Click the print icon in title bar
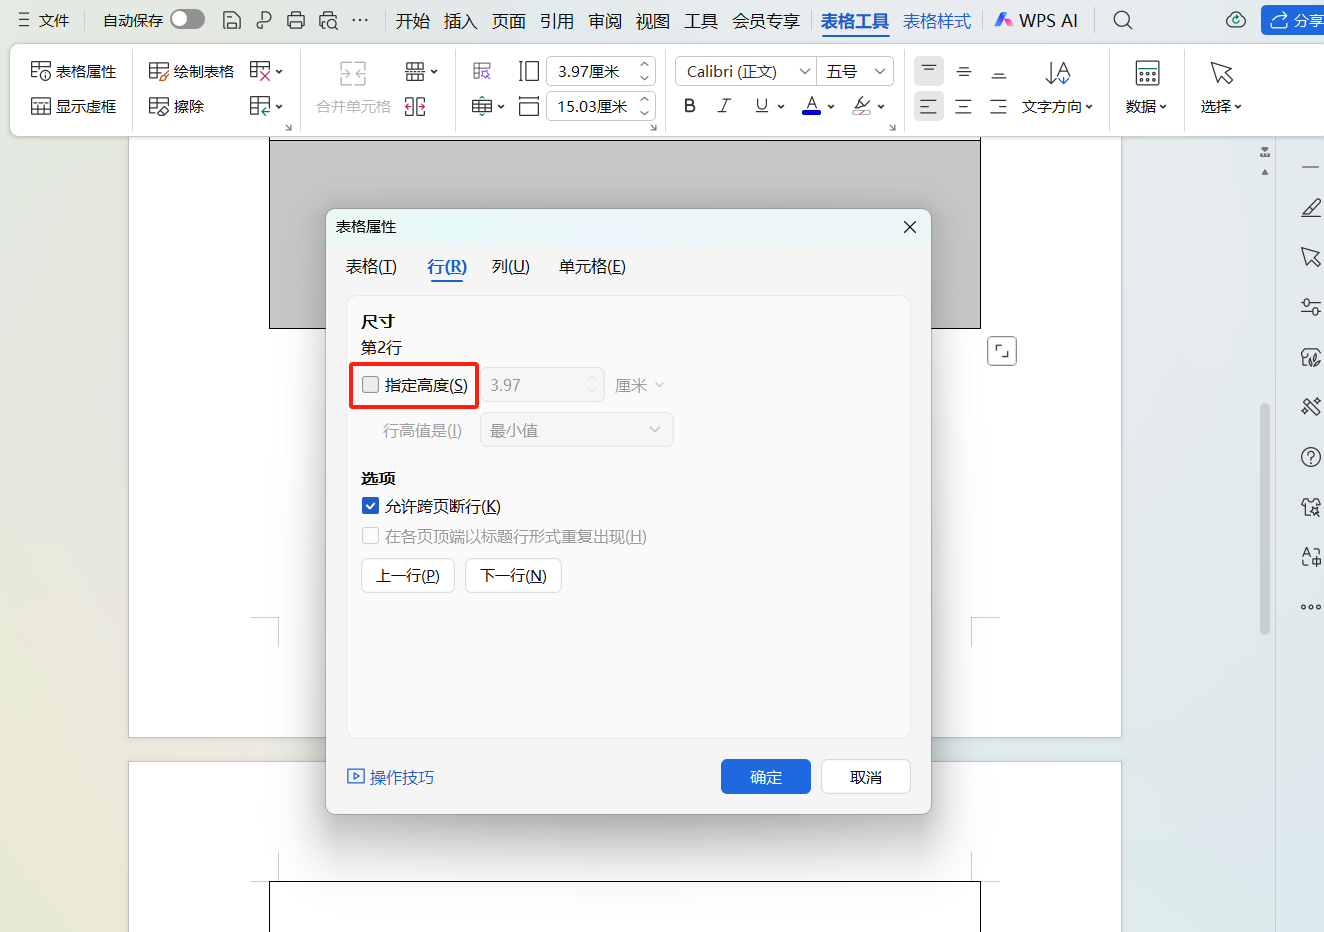 (x=296, y=20)
